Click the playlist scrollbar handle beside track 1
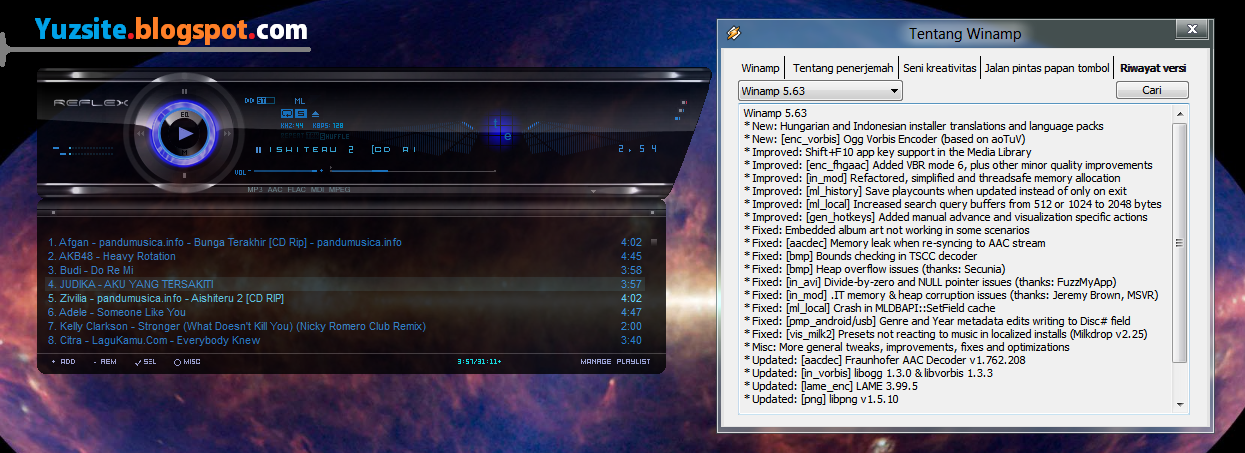 click(x=654, y=242)
